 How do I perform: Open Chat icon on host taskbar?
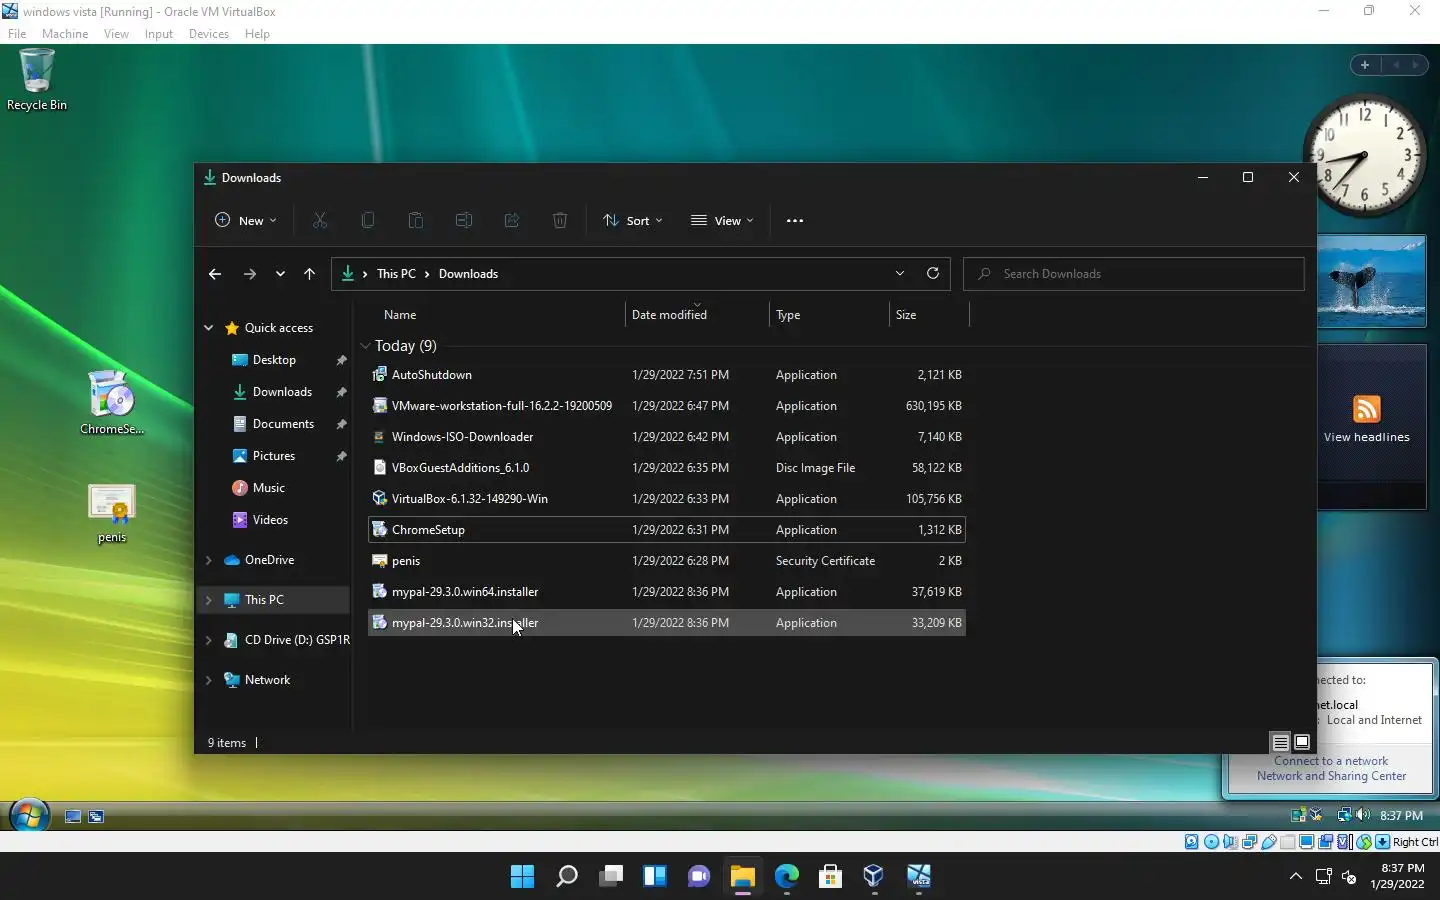[x=699, y=877]
